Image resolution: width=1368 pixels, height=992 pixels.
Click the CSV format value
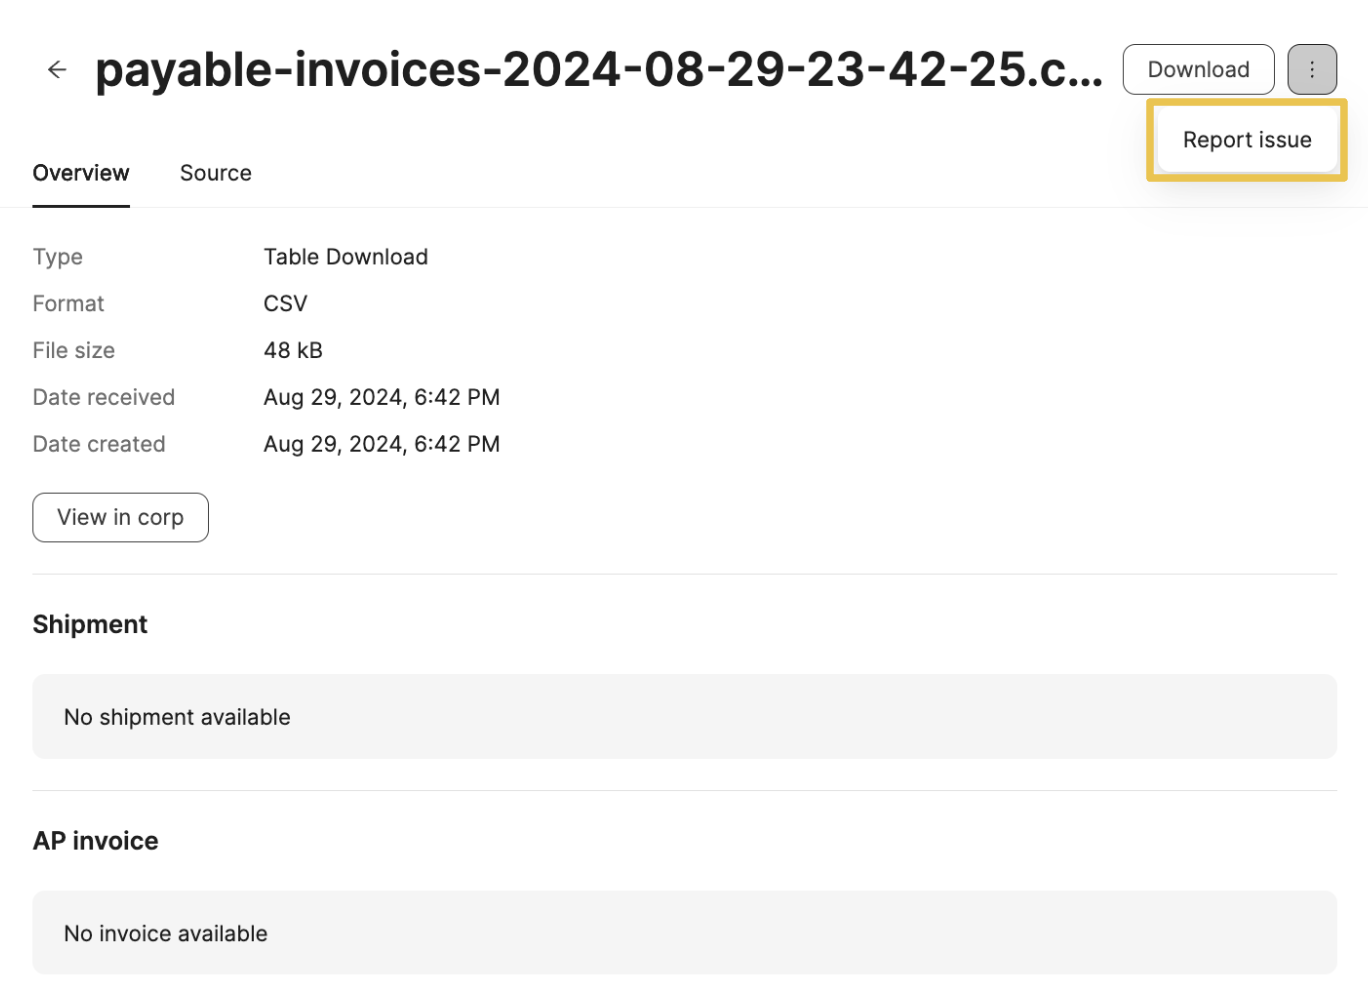285,304
